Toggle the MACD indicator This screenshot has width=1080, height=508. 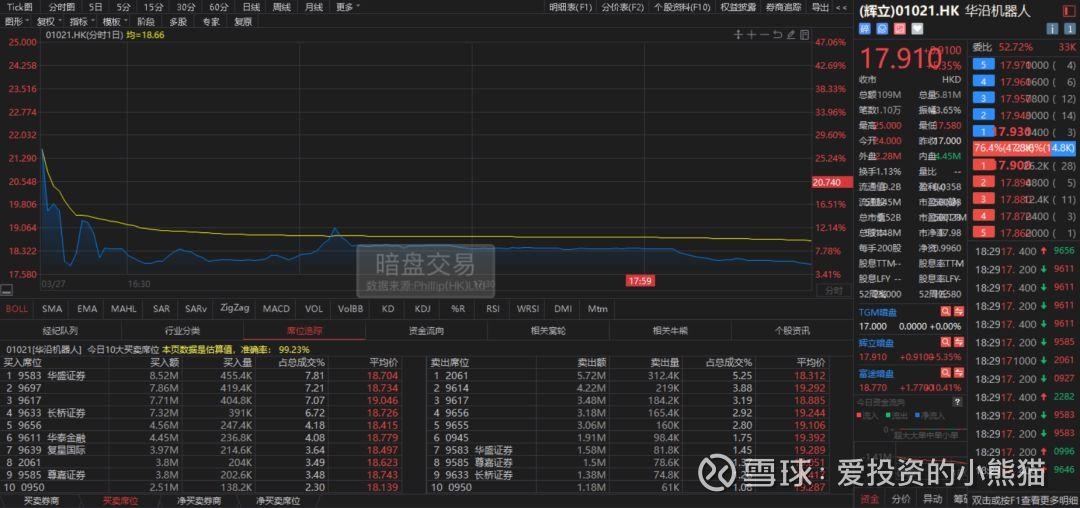point(276,309)
